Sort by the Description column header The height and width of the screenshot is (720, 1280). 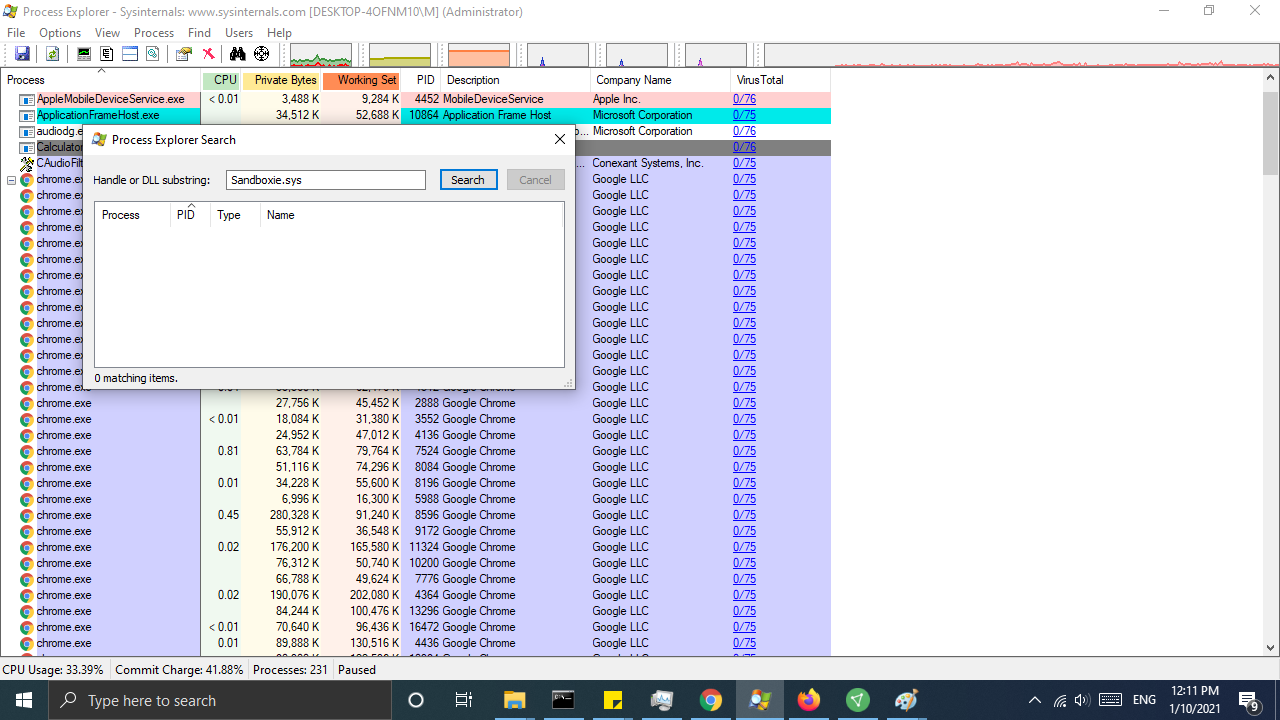click(x=516, y=80)
